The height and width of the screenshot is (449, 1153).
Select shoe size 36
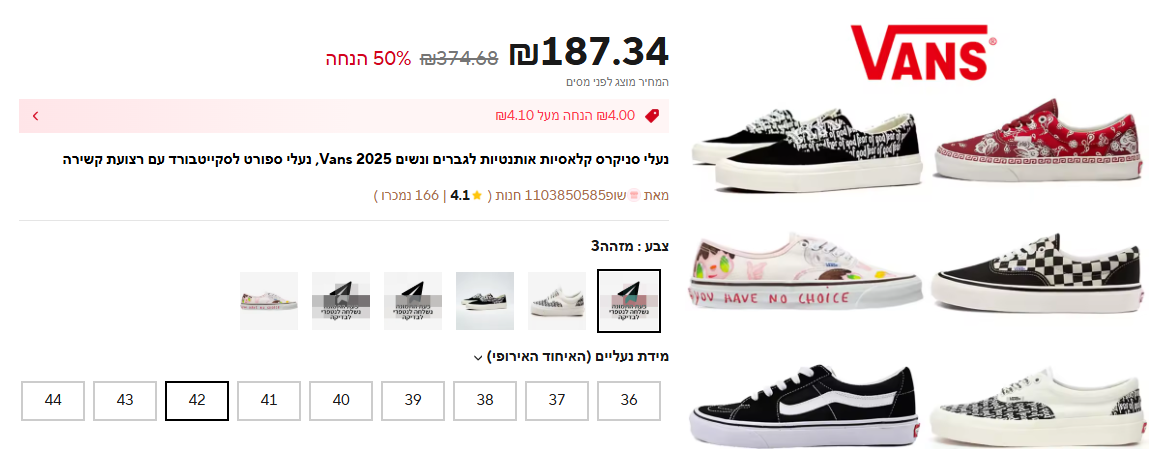(629, 400)
